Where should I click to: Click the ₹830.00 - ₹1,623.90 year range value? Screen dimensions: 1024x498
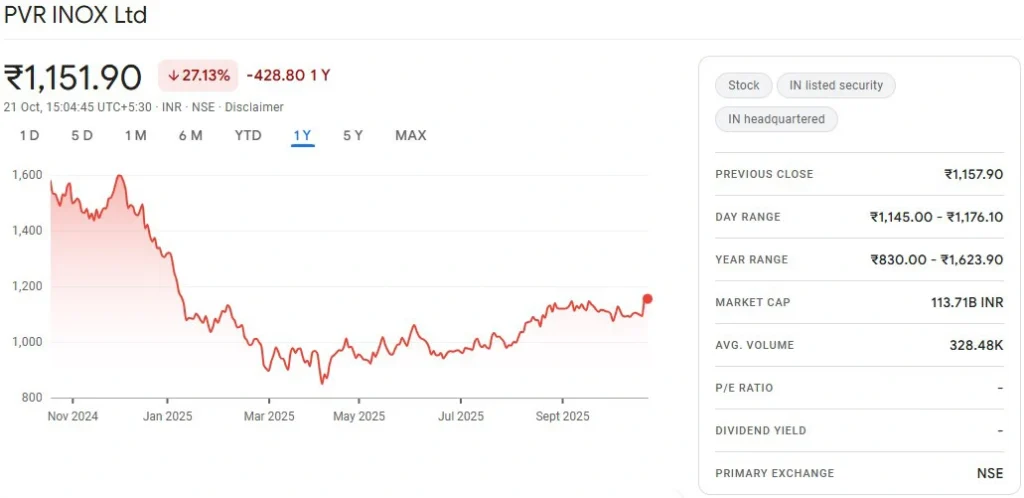(x=936, y=260)
